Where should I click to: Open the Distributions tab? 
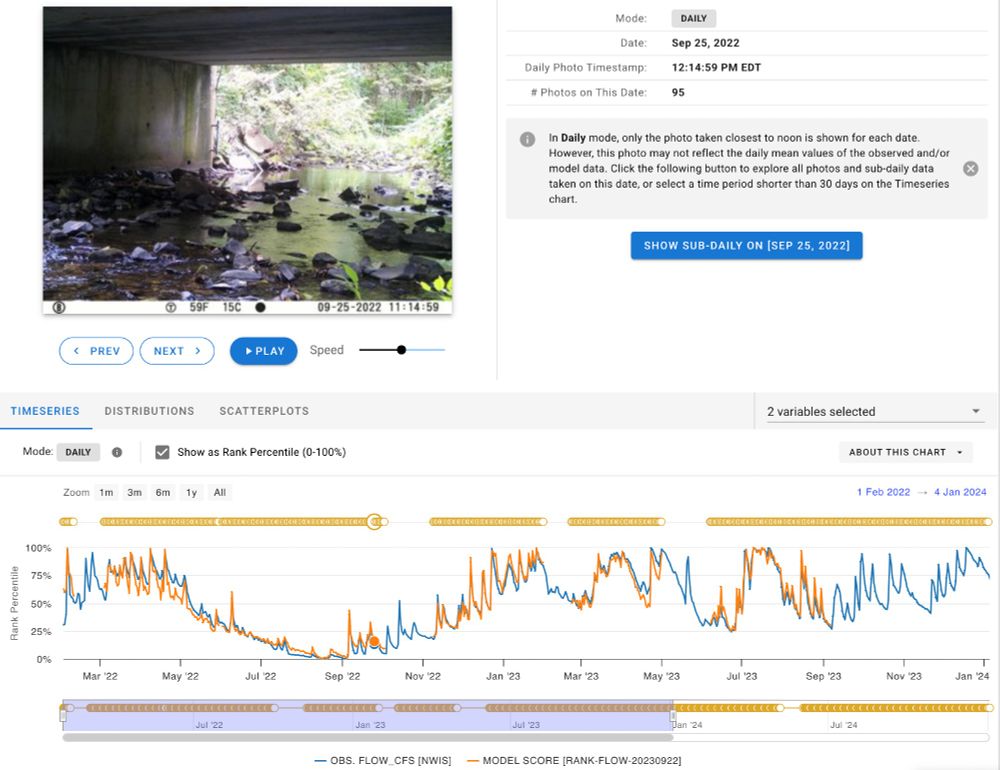coord(149,411)
